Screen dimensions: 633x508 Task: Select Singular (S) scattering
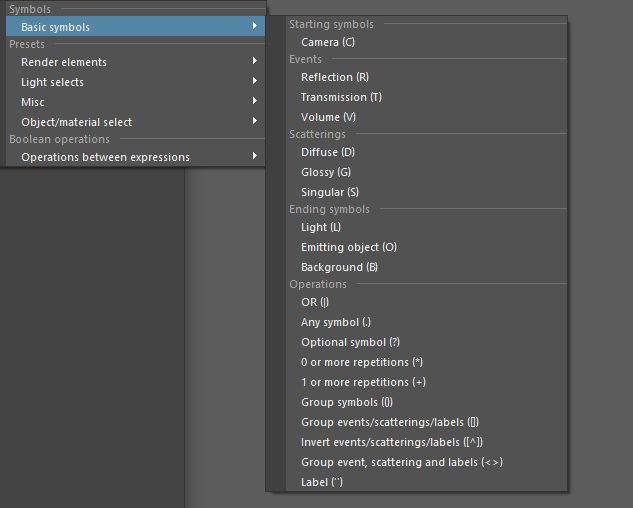pos(426,192)
